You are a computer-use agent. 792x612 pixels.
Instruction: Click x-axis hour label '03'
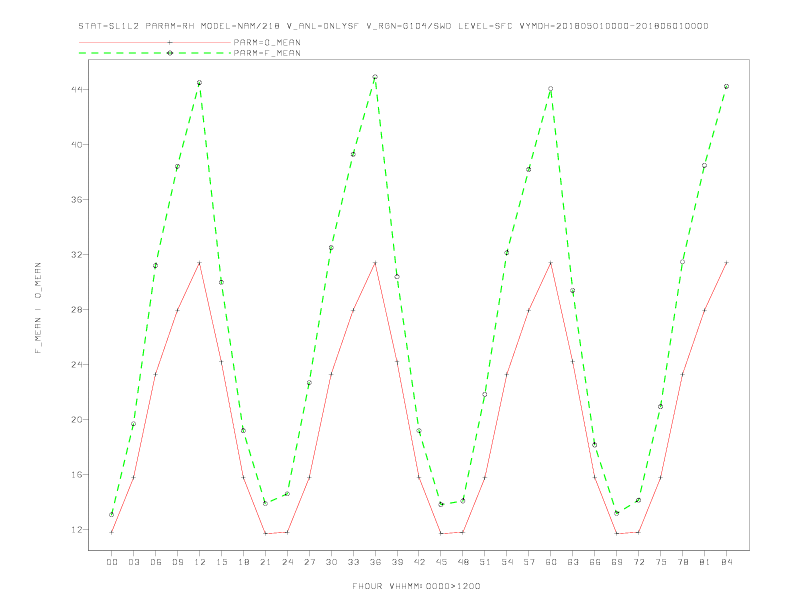tap(133, 562)
